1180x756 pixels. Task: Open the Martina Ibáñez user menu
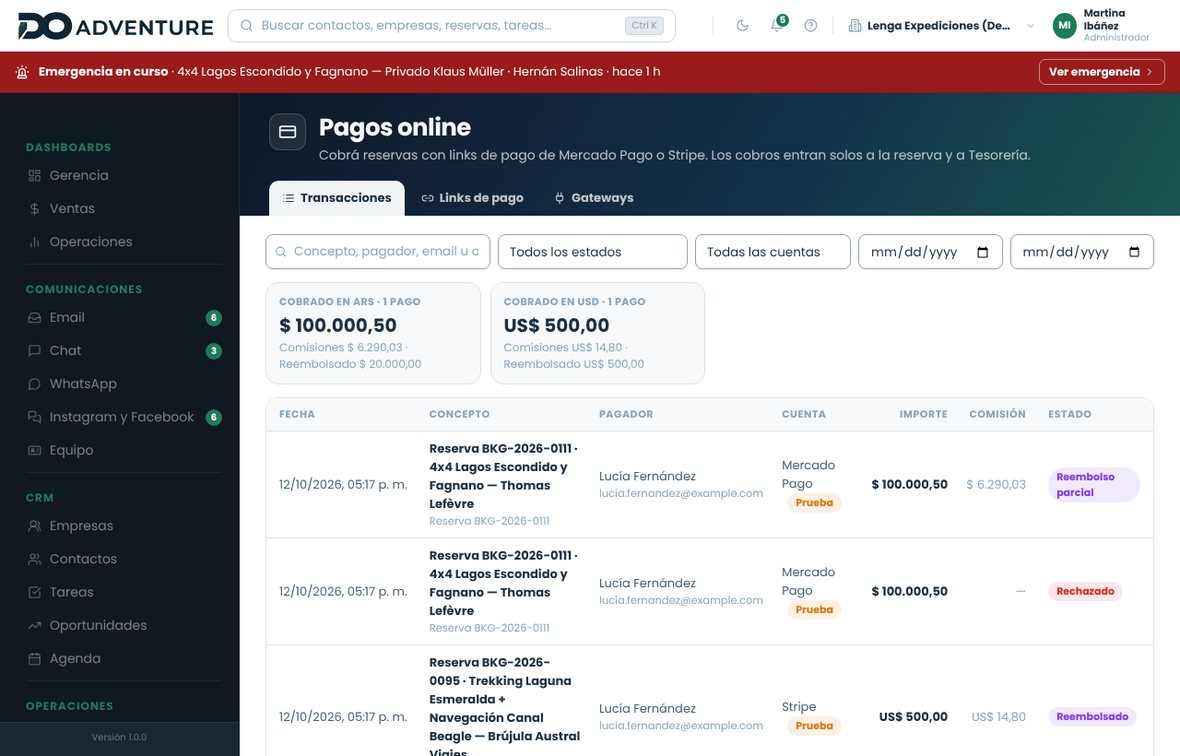click(1101, 26)
